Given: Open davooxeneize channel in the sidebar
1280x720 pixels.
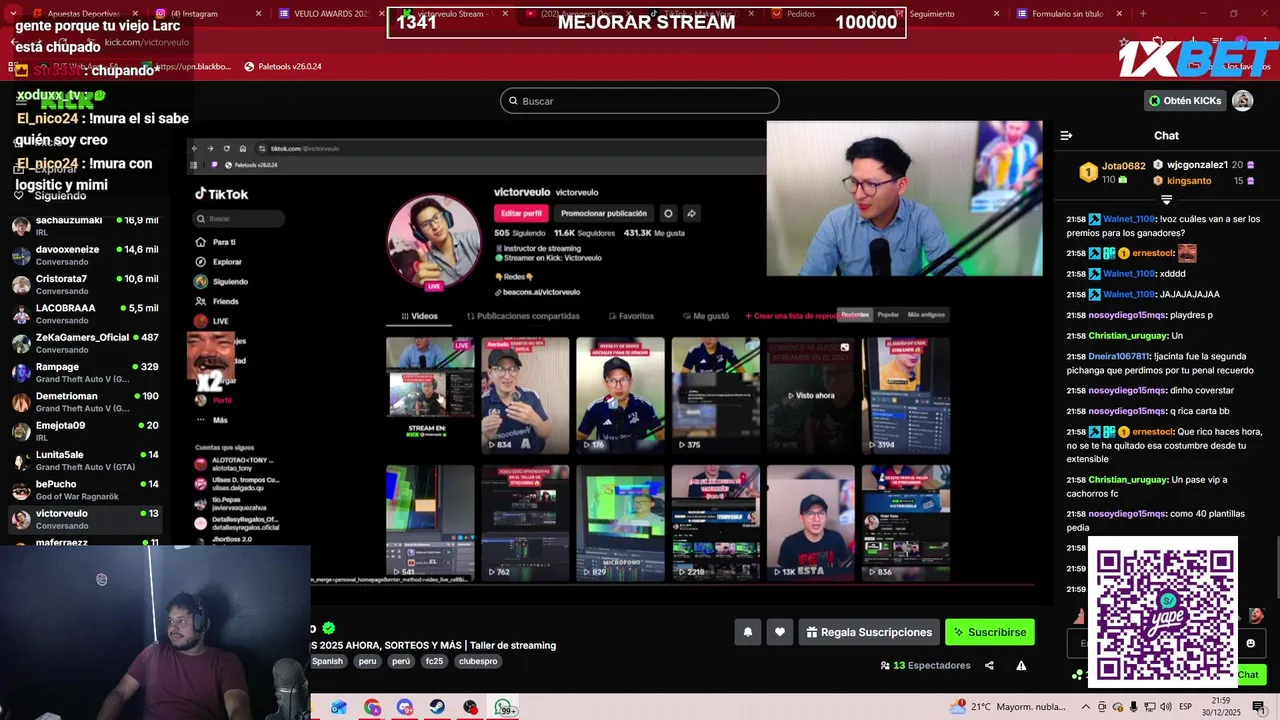Looking at the screenshot, I should pyautogui.click(x=85, y=255).
